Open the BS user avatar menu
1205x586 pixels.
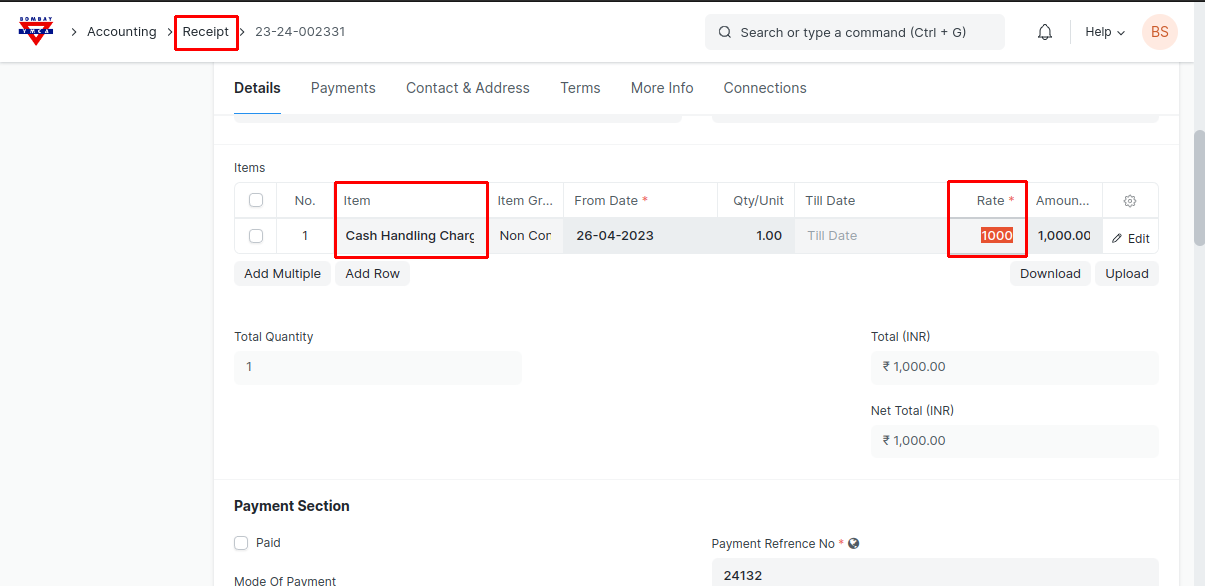pyautogui.click(x=1159, y=32)
